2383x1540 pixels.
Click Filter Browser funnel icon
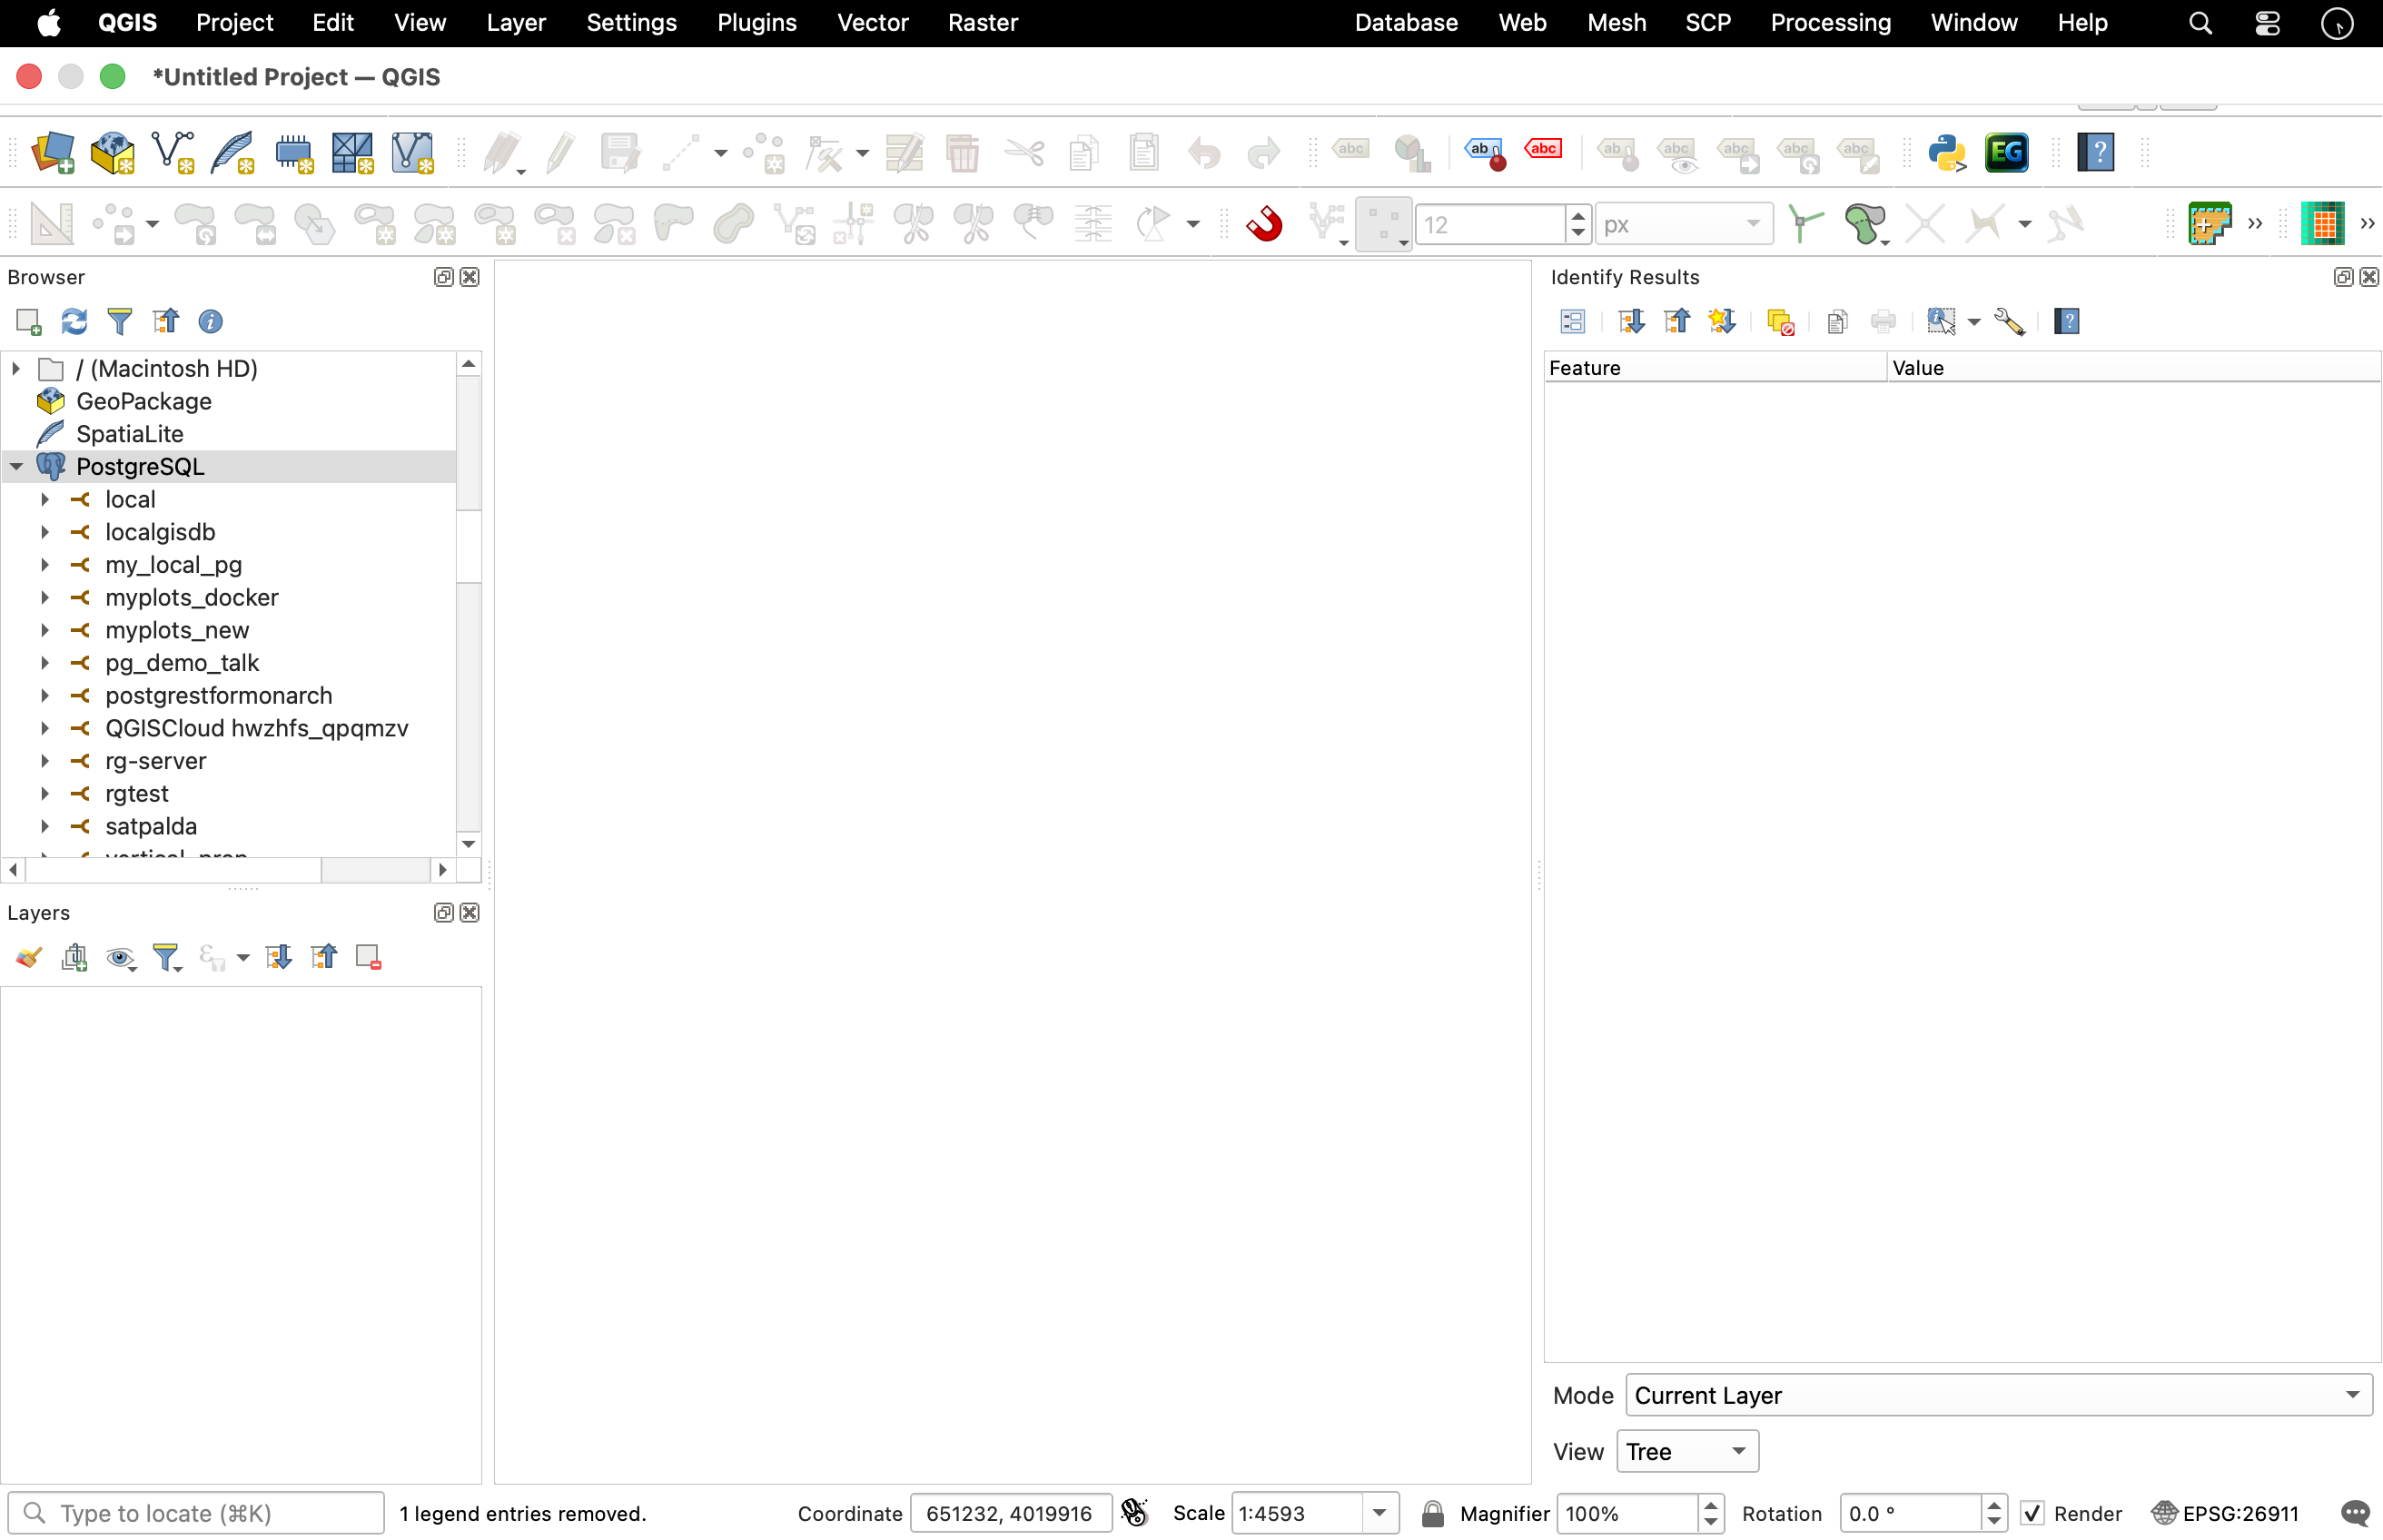[x=120, y=321]
